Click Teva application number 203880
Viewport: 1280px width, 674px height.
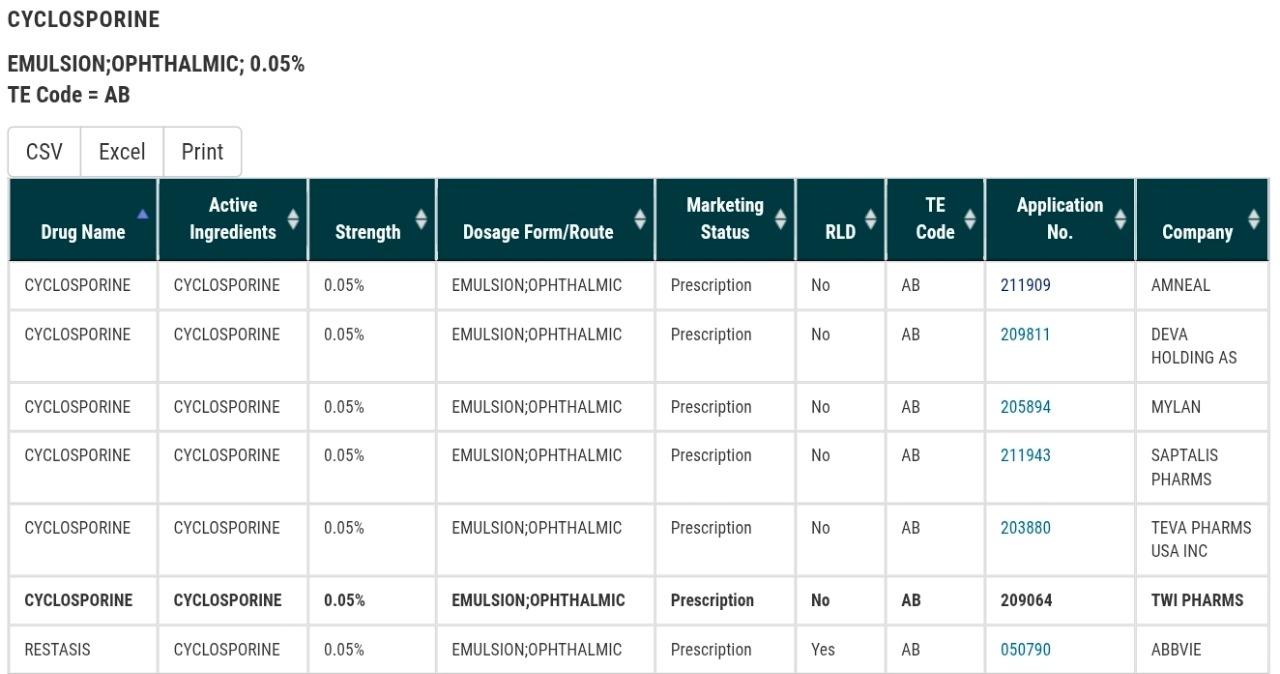(x=1025, y=528)
